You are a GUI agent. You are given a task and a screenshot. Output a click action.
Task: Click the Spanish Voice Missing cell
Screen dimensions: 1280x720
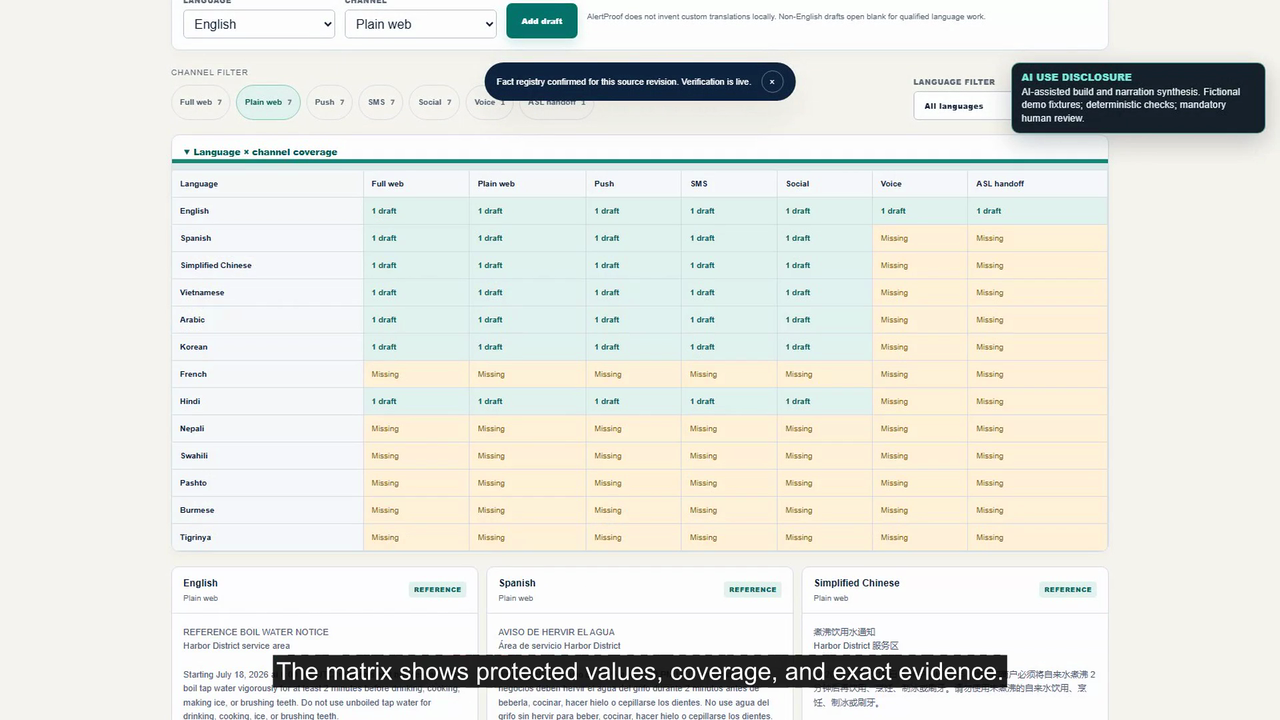[x=920, y=238]
